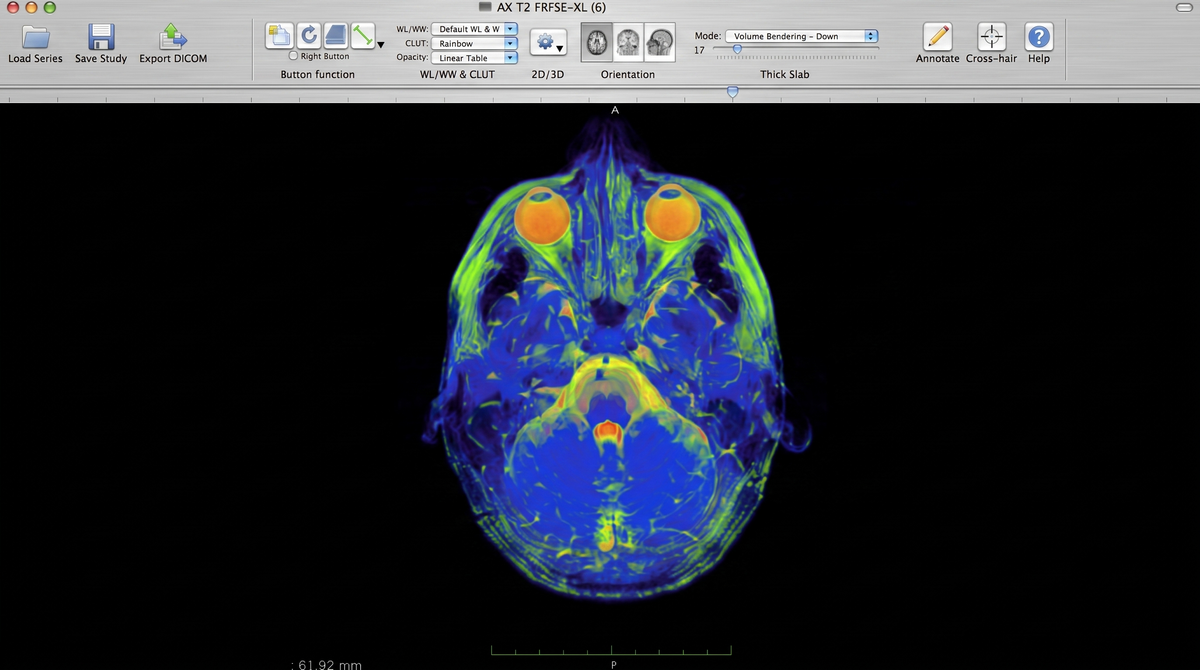
Task: Enable the Right Button radio option
Action: (294, 56)
